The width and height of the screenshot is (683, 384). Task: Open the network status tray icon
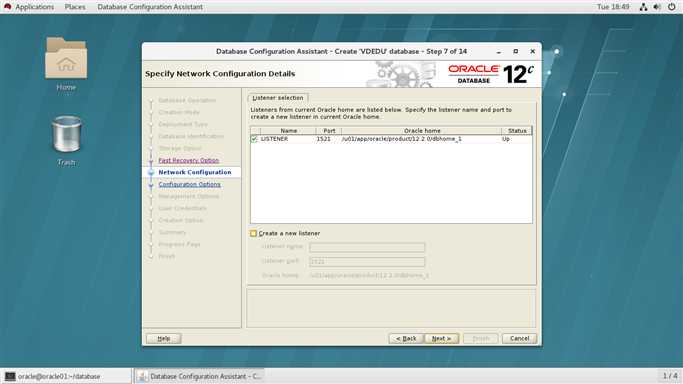[643, 7]
